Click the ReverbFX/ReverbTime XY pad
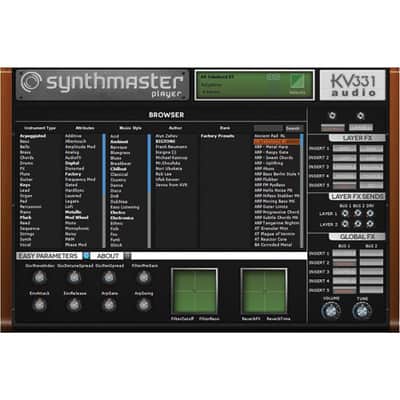This screenshot has width=400, height=400. click(x=264, y=291)
